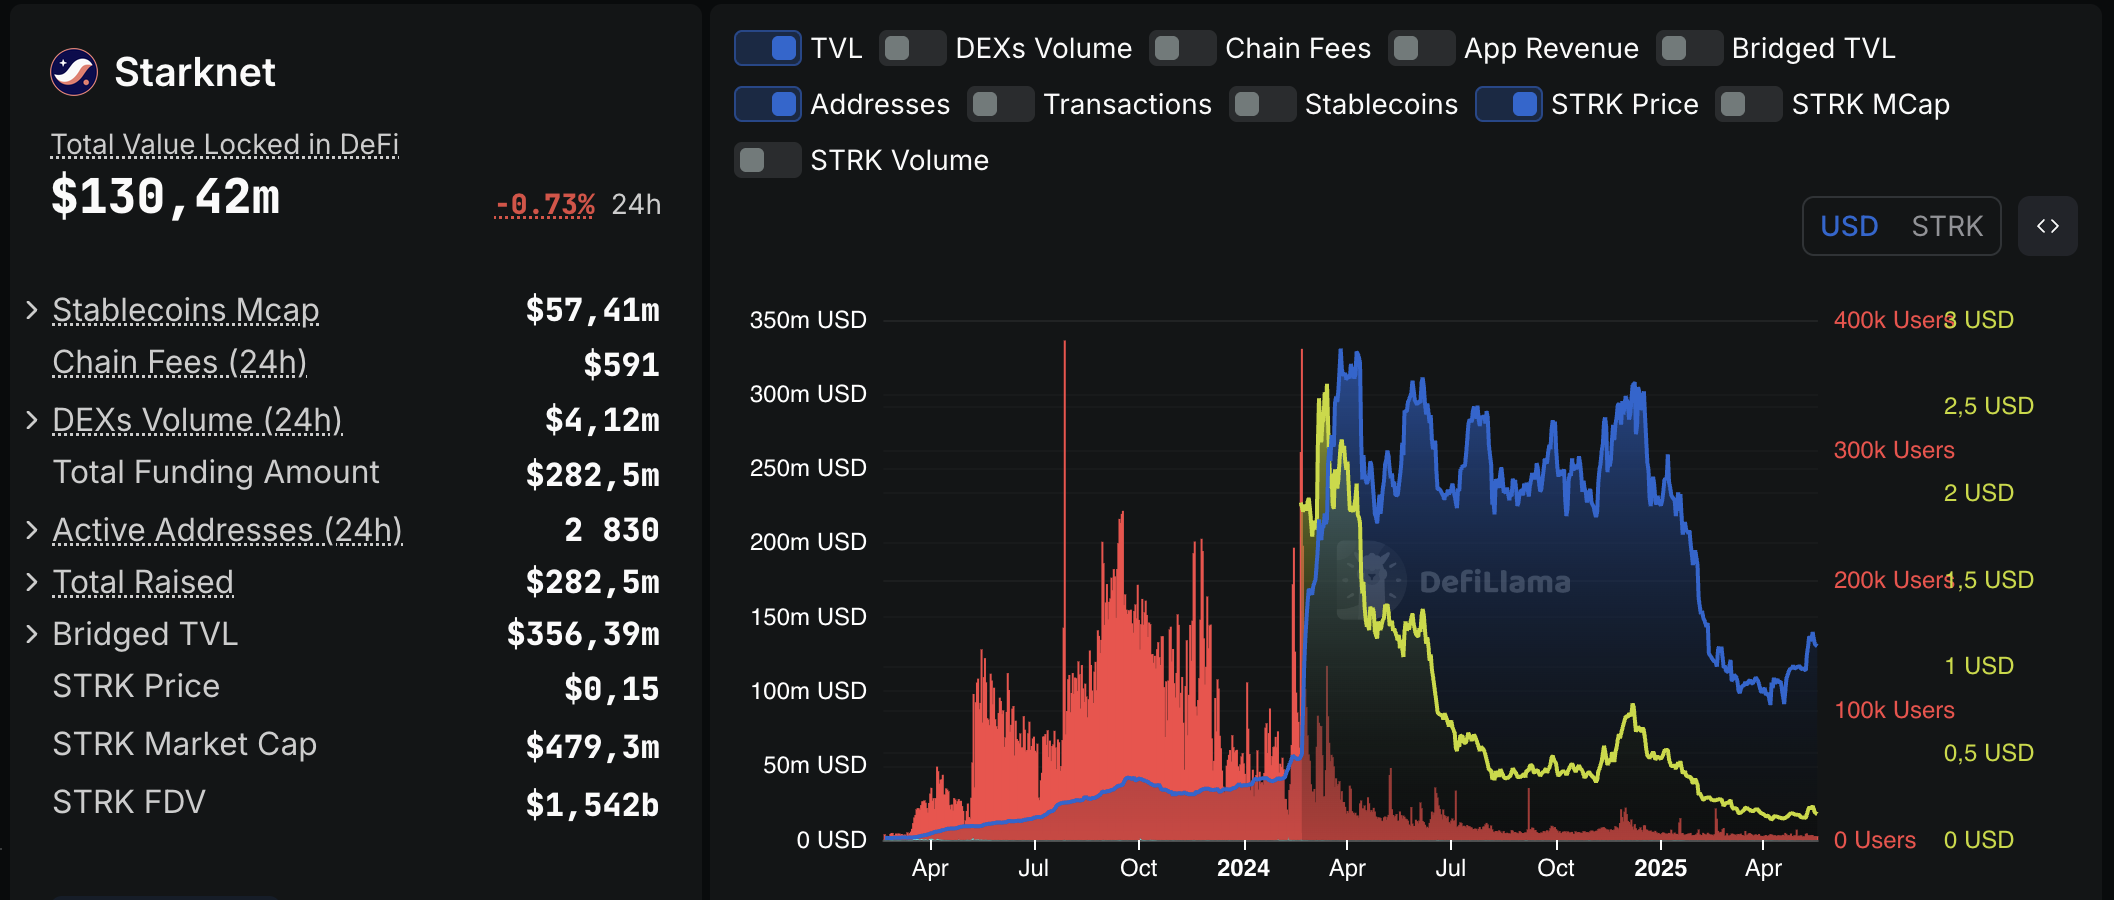The image size is (2114, 900).
Task: Switch chart denomination to USD
Action: [x=1849, y=226]
